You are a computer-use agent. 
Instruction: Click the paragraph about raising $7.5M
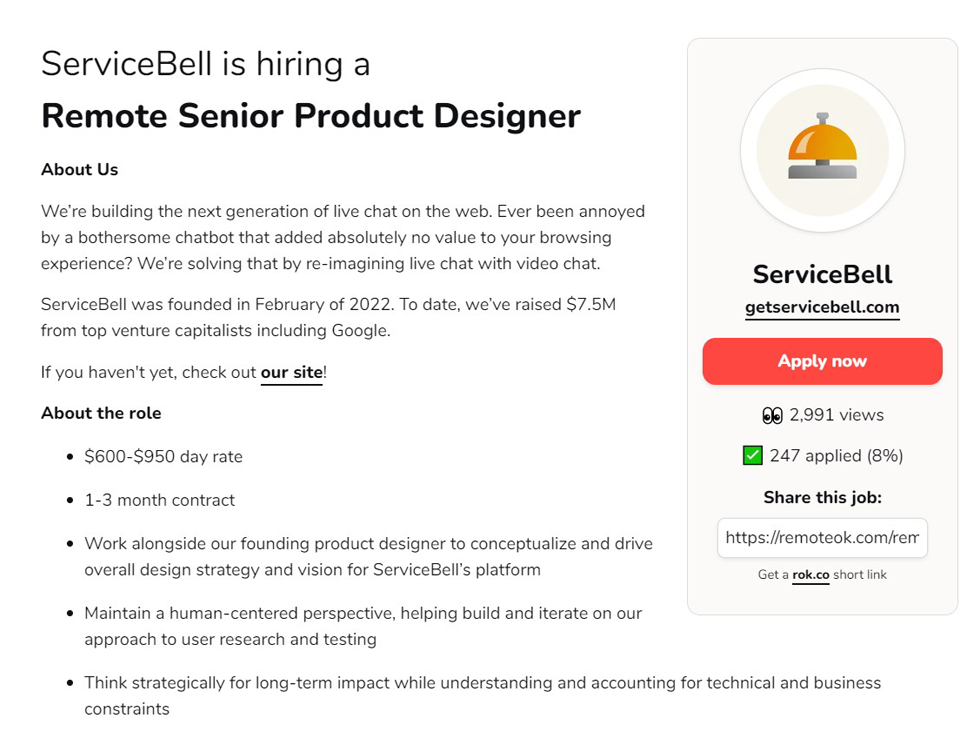(x=328, y=317)
